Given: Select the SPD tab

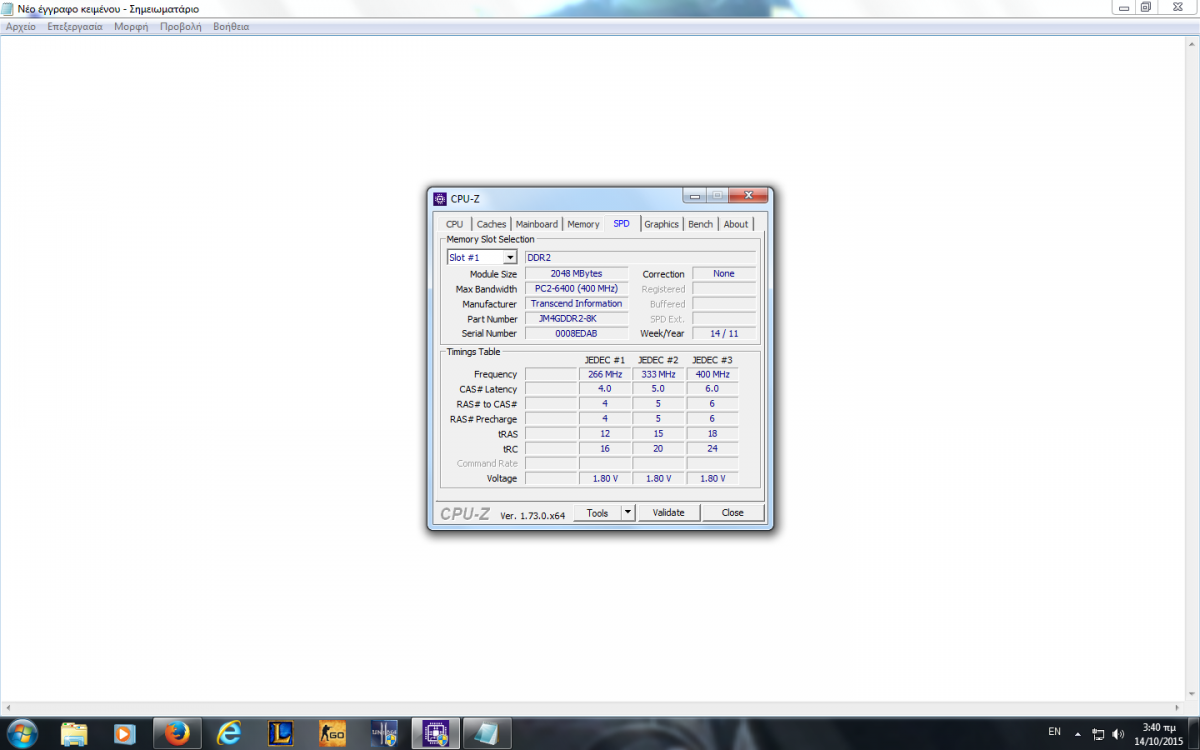Looking at the screenshot, I should click(x=622, y=223).
